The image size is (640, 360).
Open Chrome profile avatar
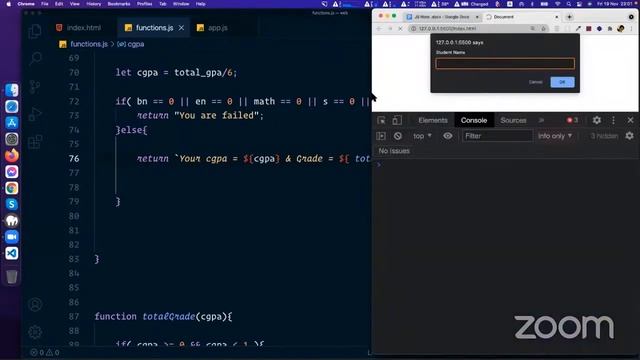coord(621,29)
